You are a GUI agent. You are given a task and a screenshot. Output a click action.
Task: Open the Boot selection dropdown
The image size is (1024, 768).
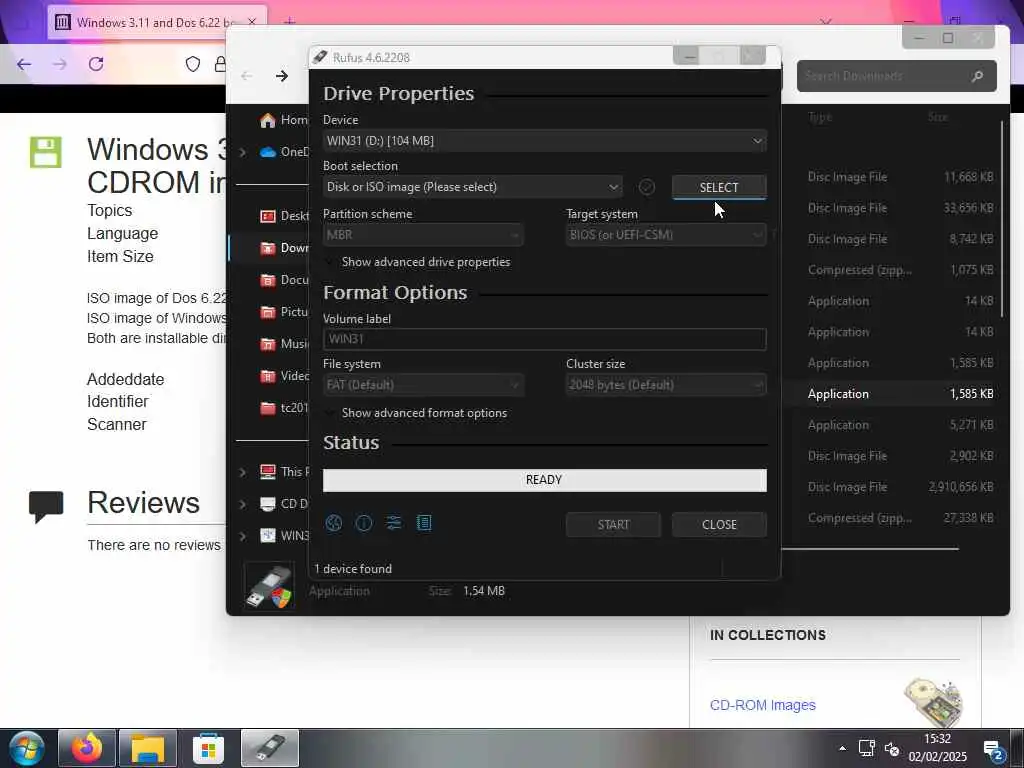pyautogui.click(x=473, y=187)
